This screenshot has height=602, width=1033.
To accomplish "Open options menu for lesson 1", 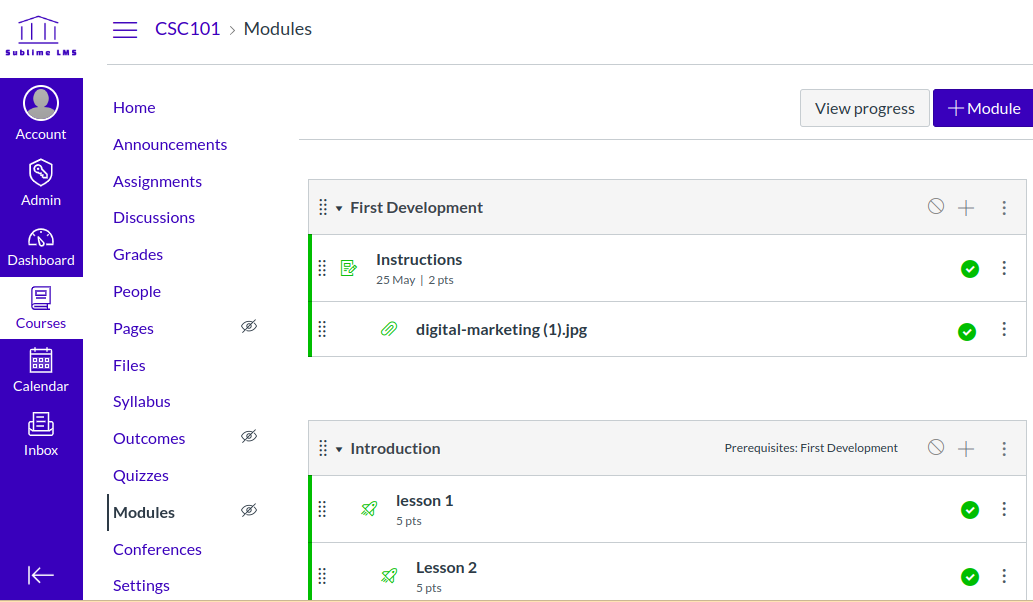I will 1004,510.
